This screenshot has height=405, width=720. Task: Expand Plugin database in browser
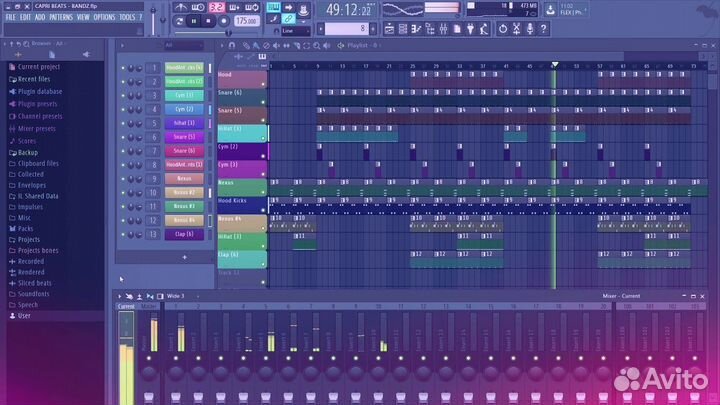pos(39,91)
